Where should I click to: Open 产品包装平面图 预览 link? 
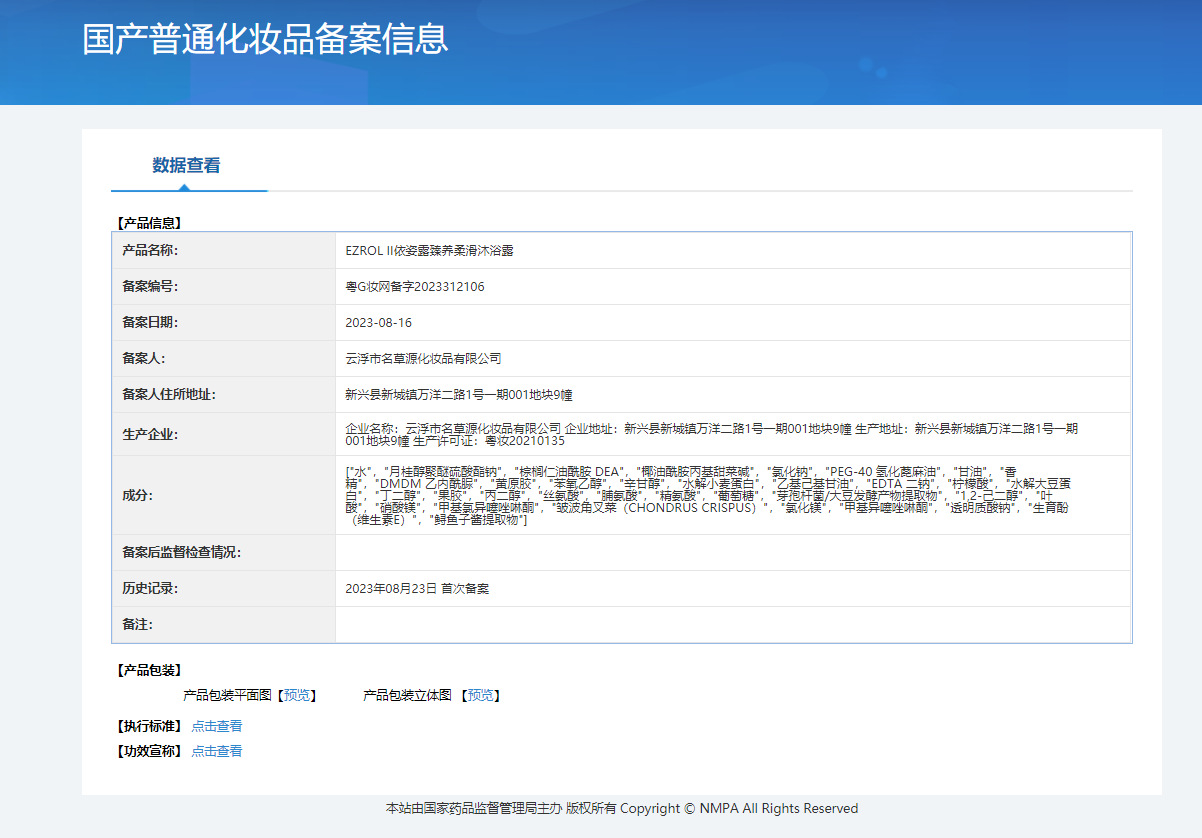tap(296, 695)
